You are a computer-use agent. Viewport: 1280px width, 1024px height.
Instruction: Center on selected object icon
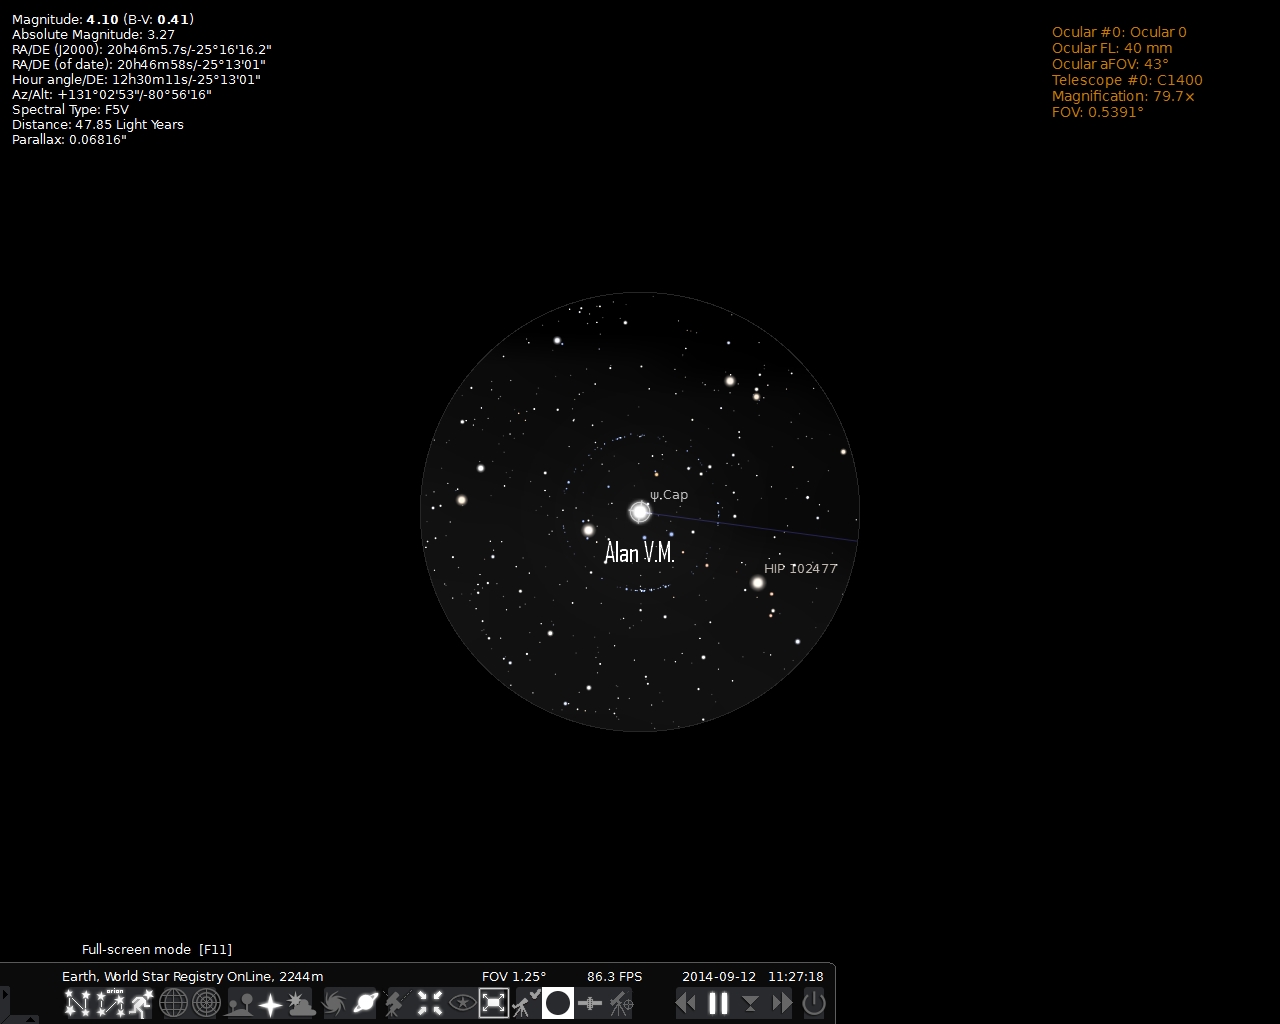(x=430, y=1002)
